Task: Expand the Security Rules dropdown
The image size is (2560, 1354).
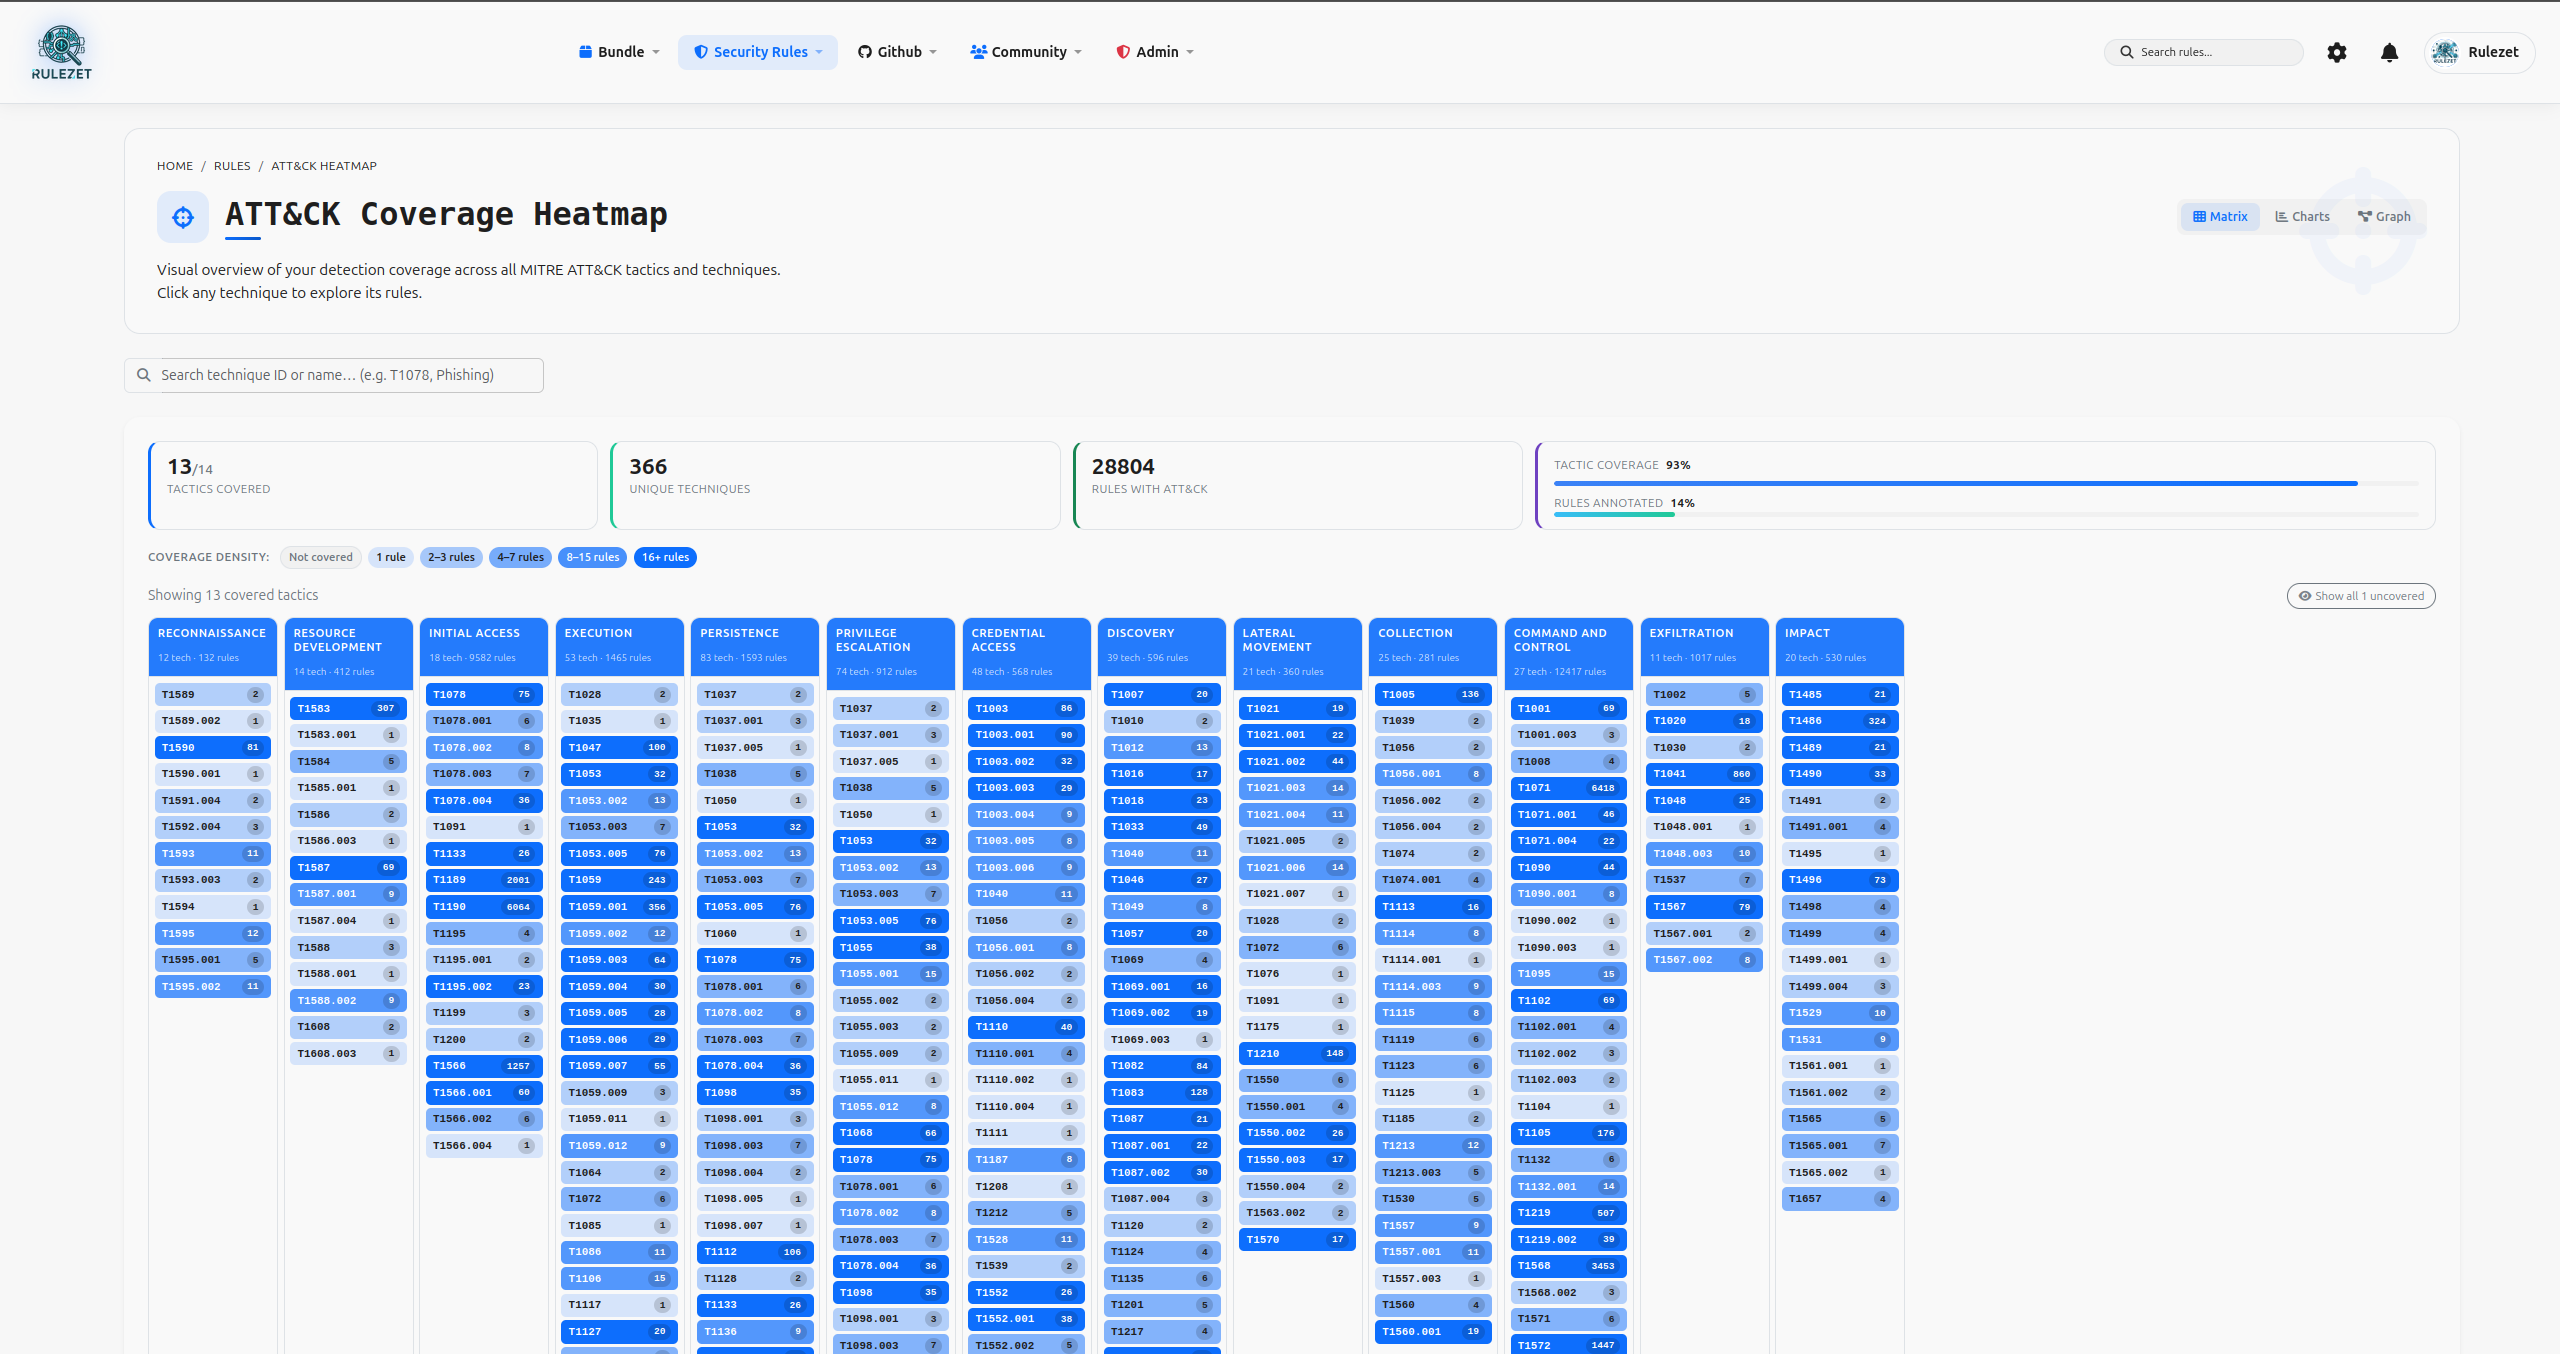Action: pos(758,52)
